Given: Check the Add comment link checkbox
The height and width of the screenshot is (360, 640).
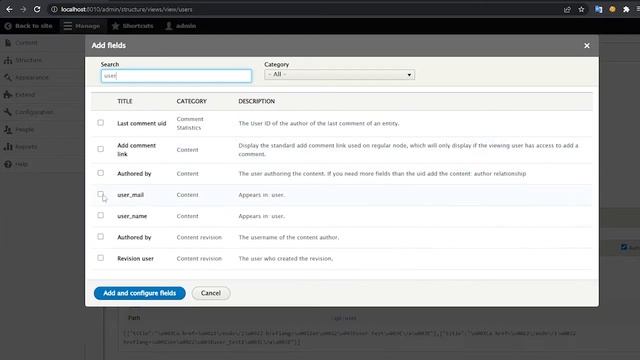Looking at the screenshot, I should pos(100,149).
